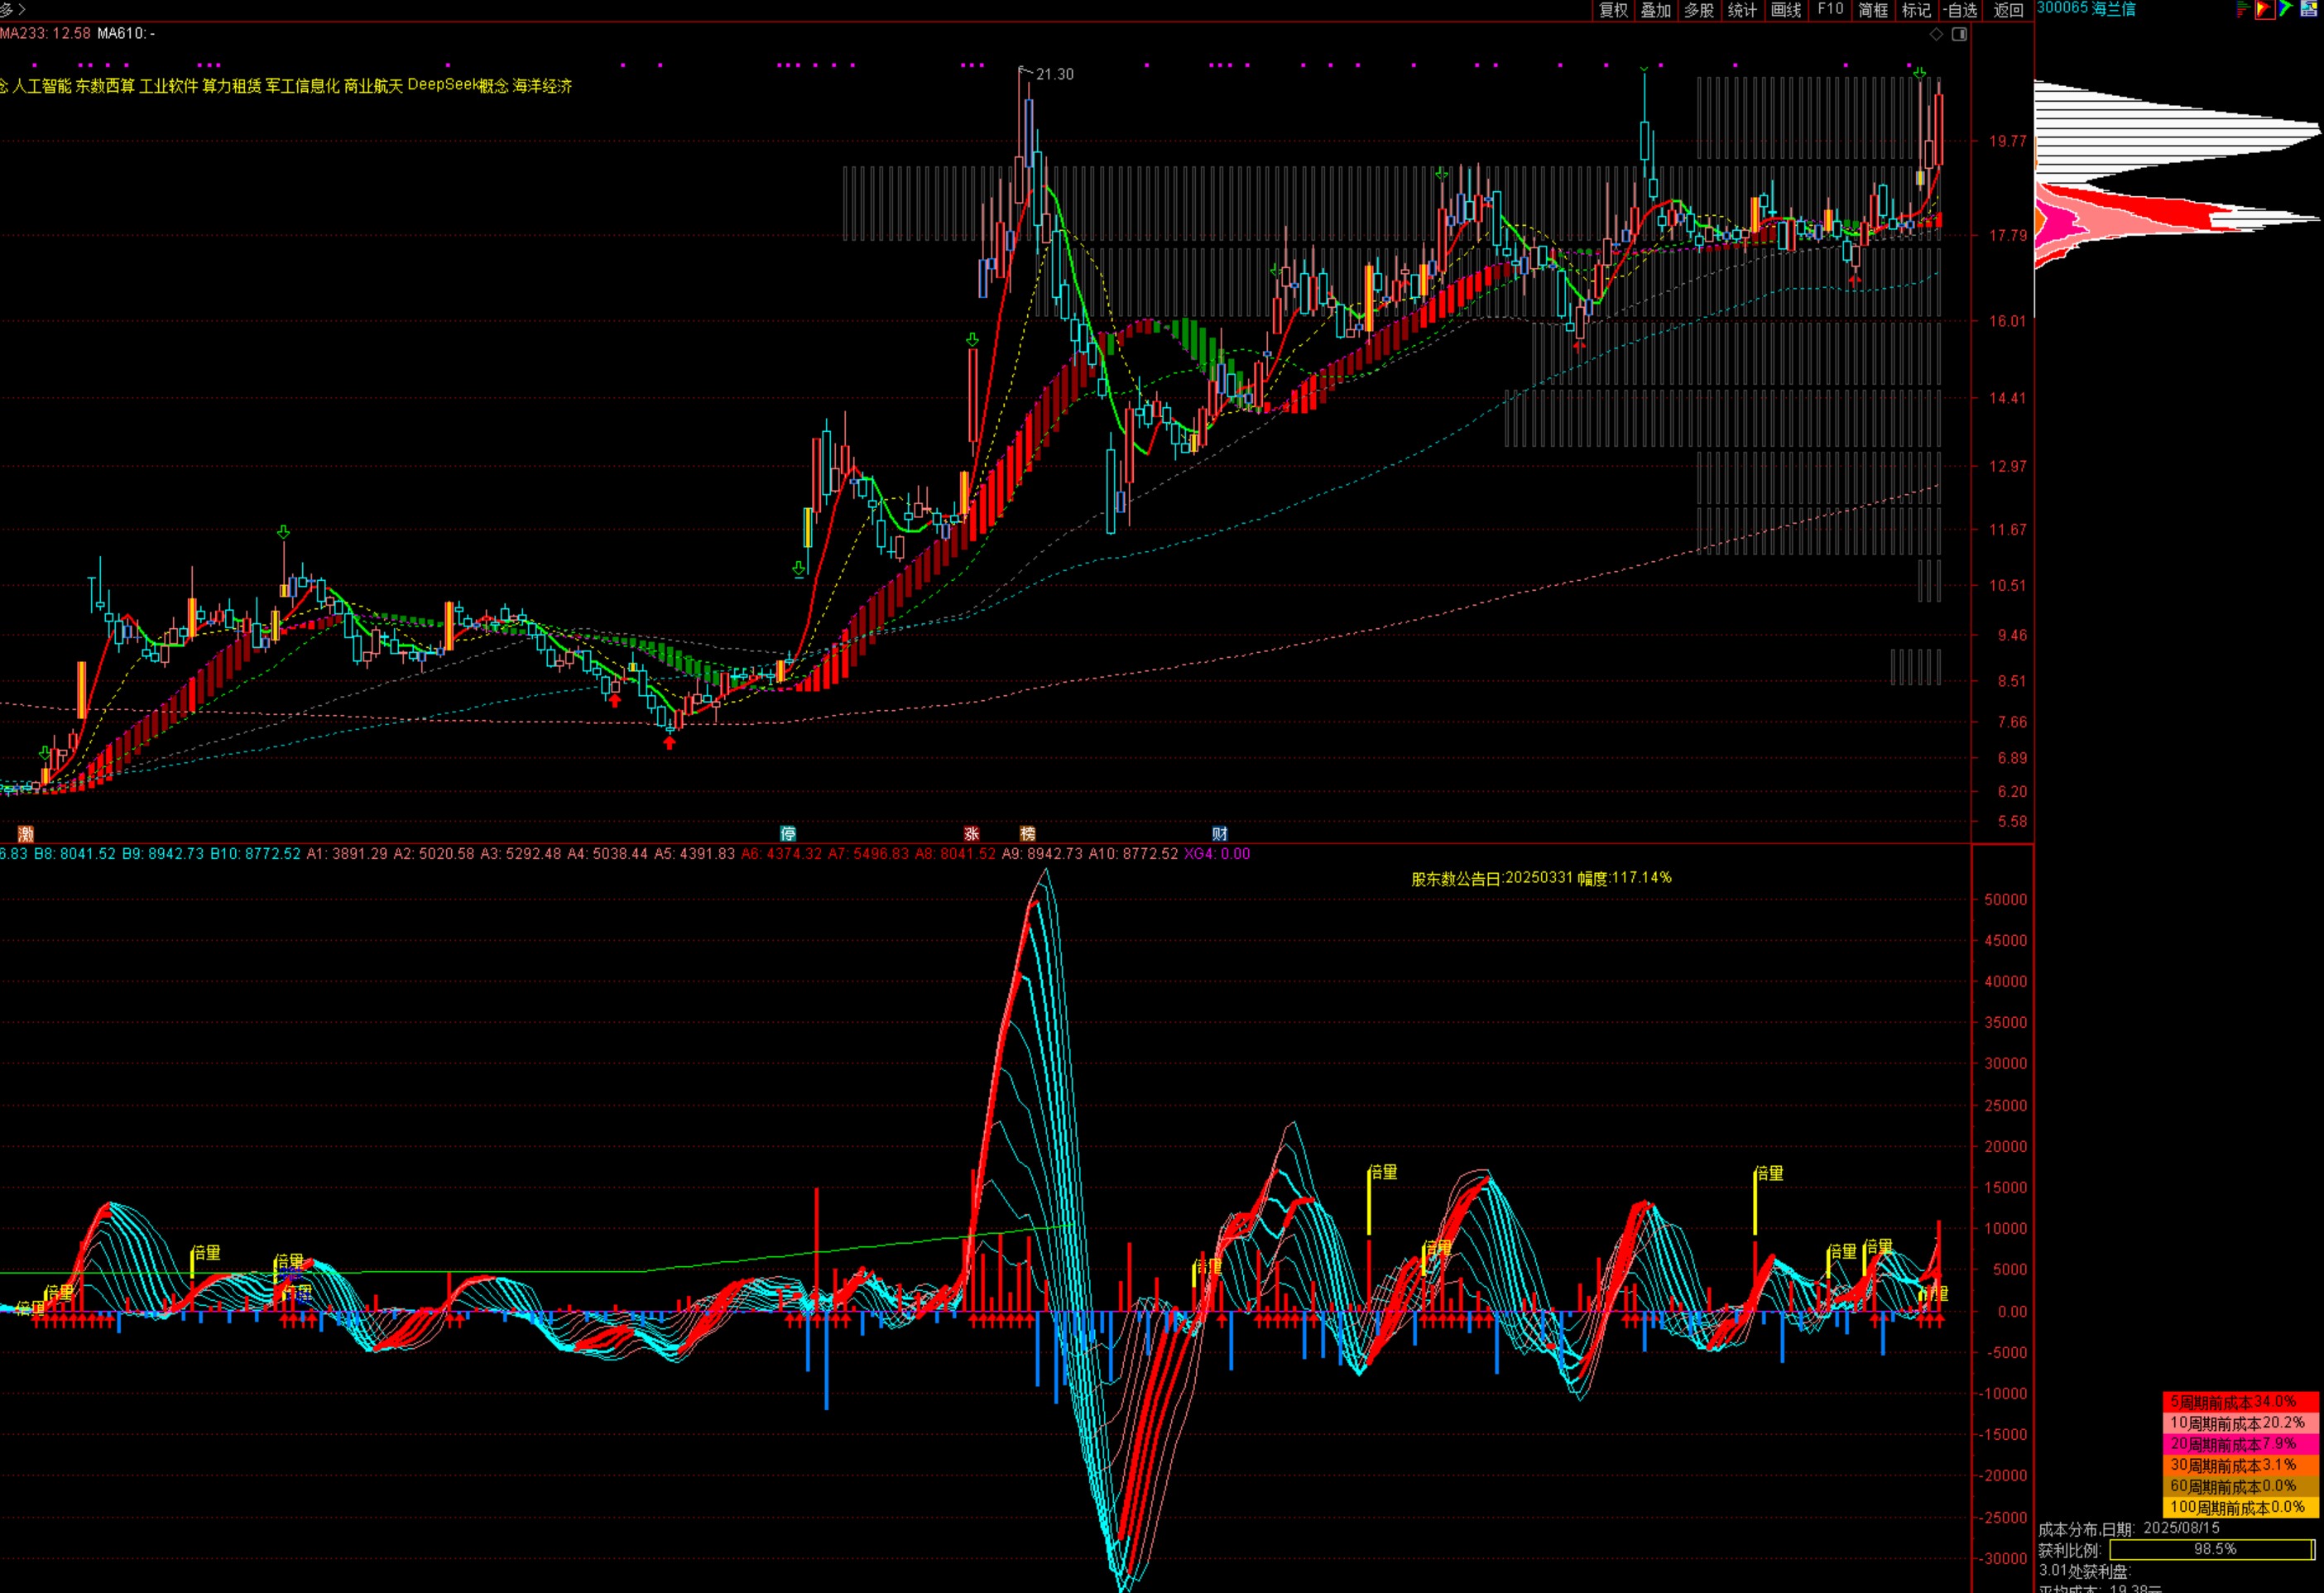Click the 复权 toolbar button
The height and width of the screenshot is (1593, 2324).
(x=1613, y=10)
